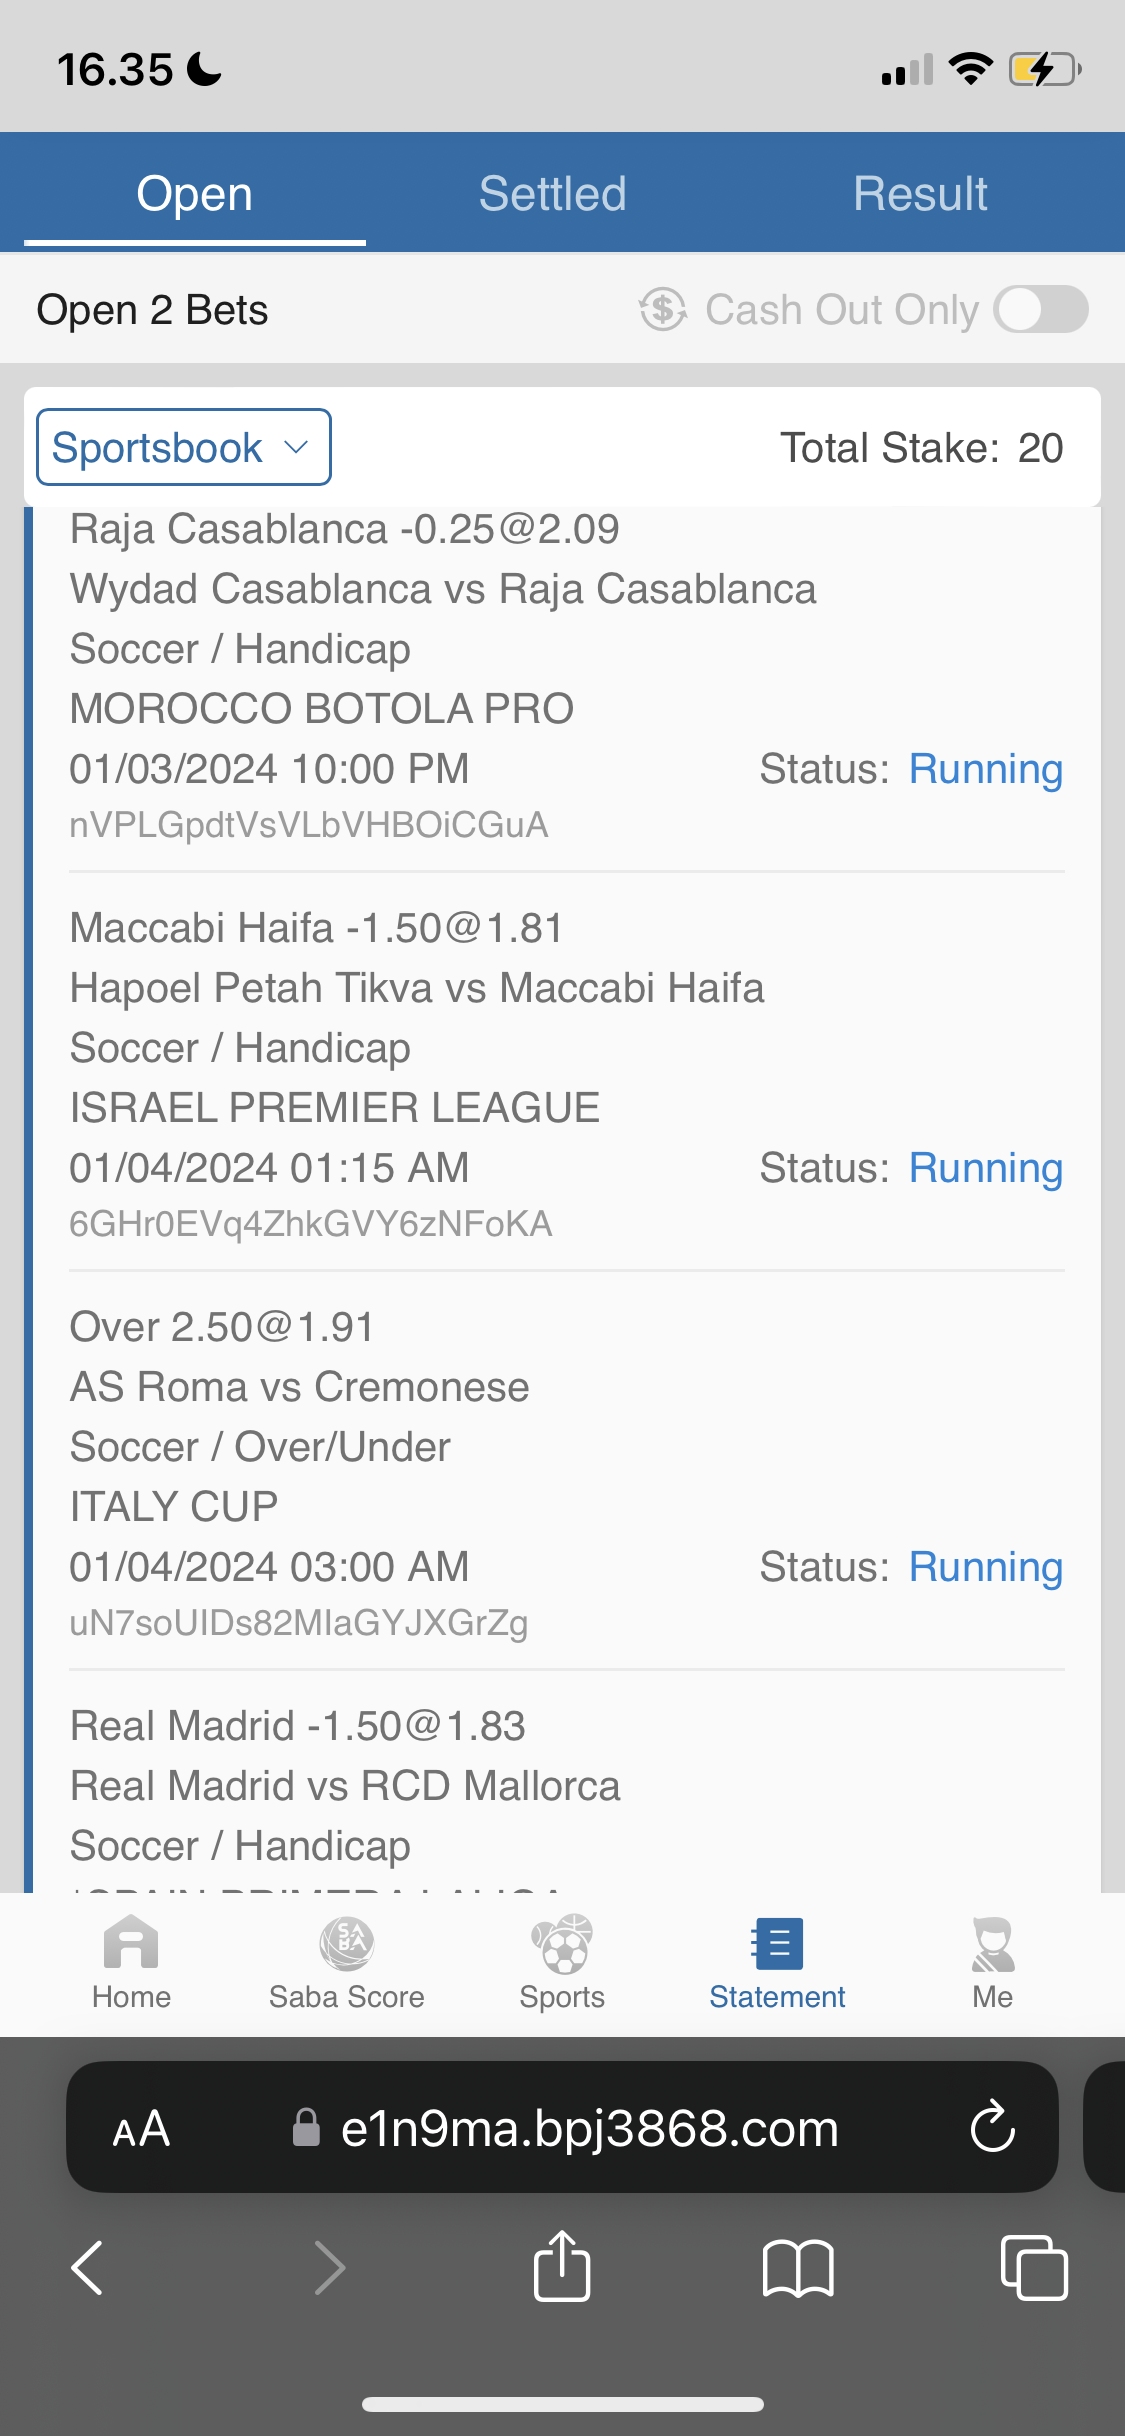Viewport: 1125px width, 2436px height.
Task: Select the Open tab
Action: (194, 193)
